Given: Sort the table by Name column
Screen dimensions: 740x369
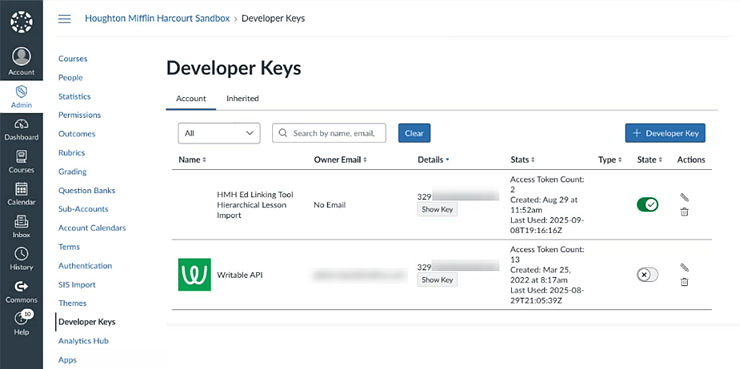Looking at the screenshot, I should (192, 160).
